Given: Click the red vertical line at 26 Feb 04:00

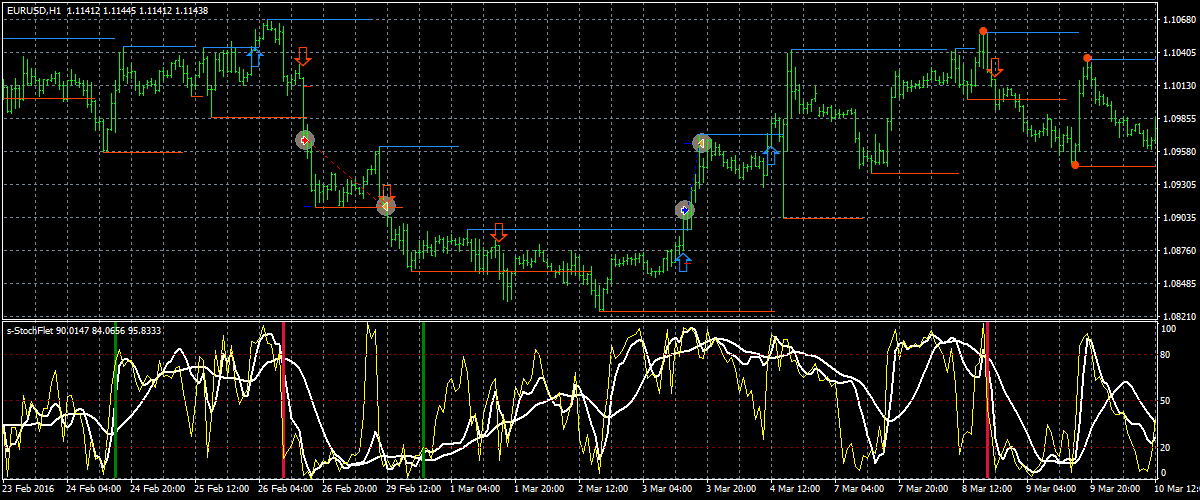Looking at the screenshot, I should pyautogui.click(x=283, y=400).
